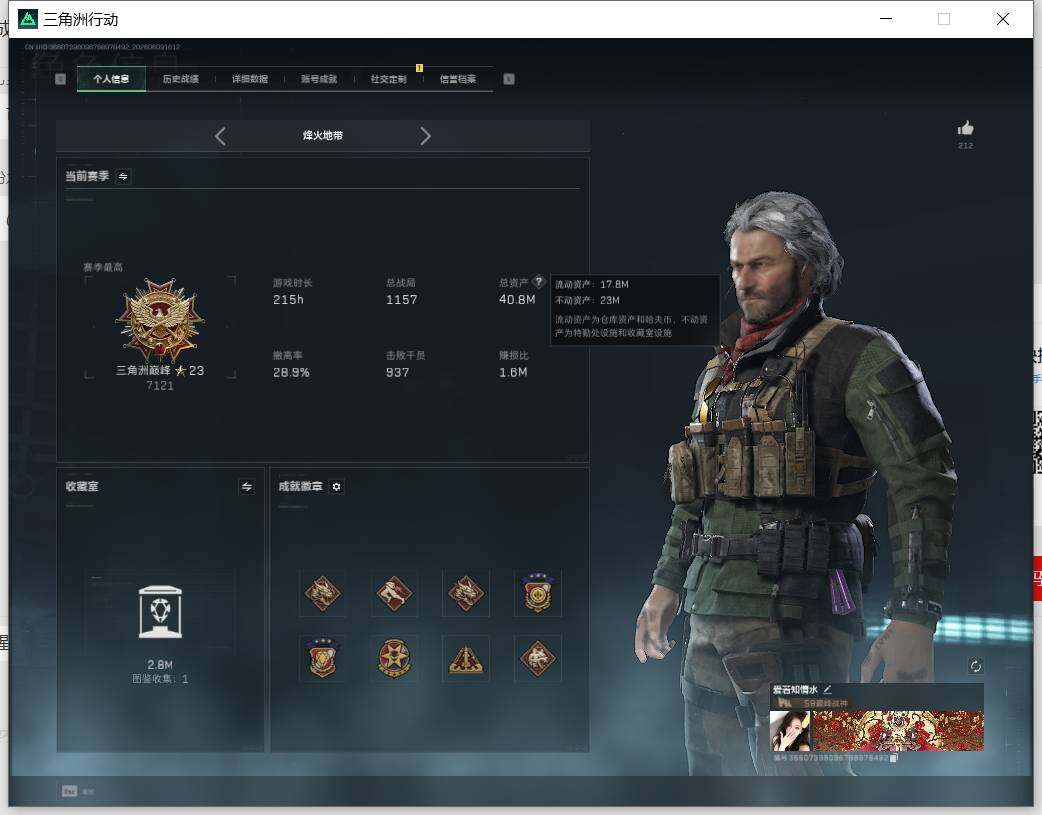Click the 总战局 1157 value
This screenshot has width=1042, height=815.
click(x=402, y=300)
